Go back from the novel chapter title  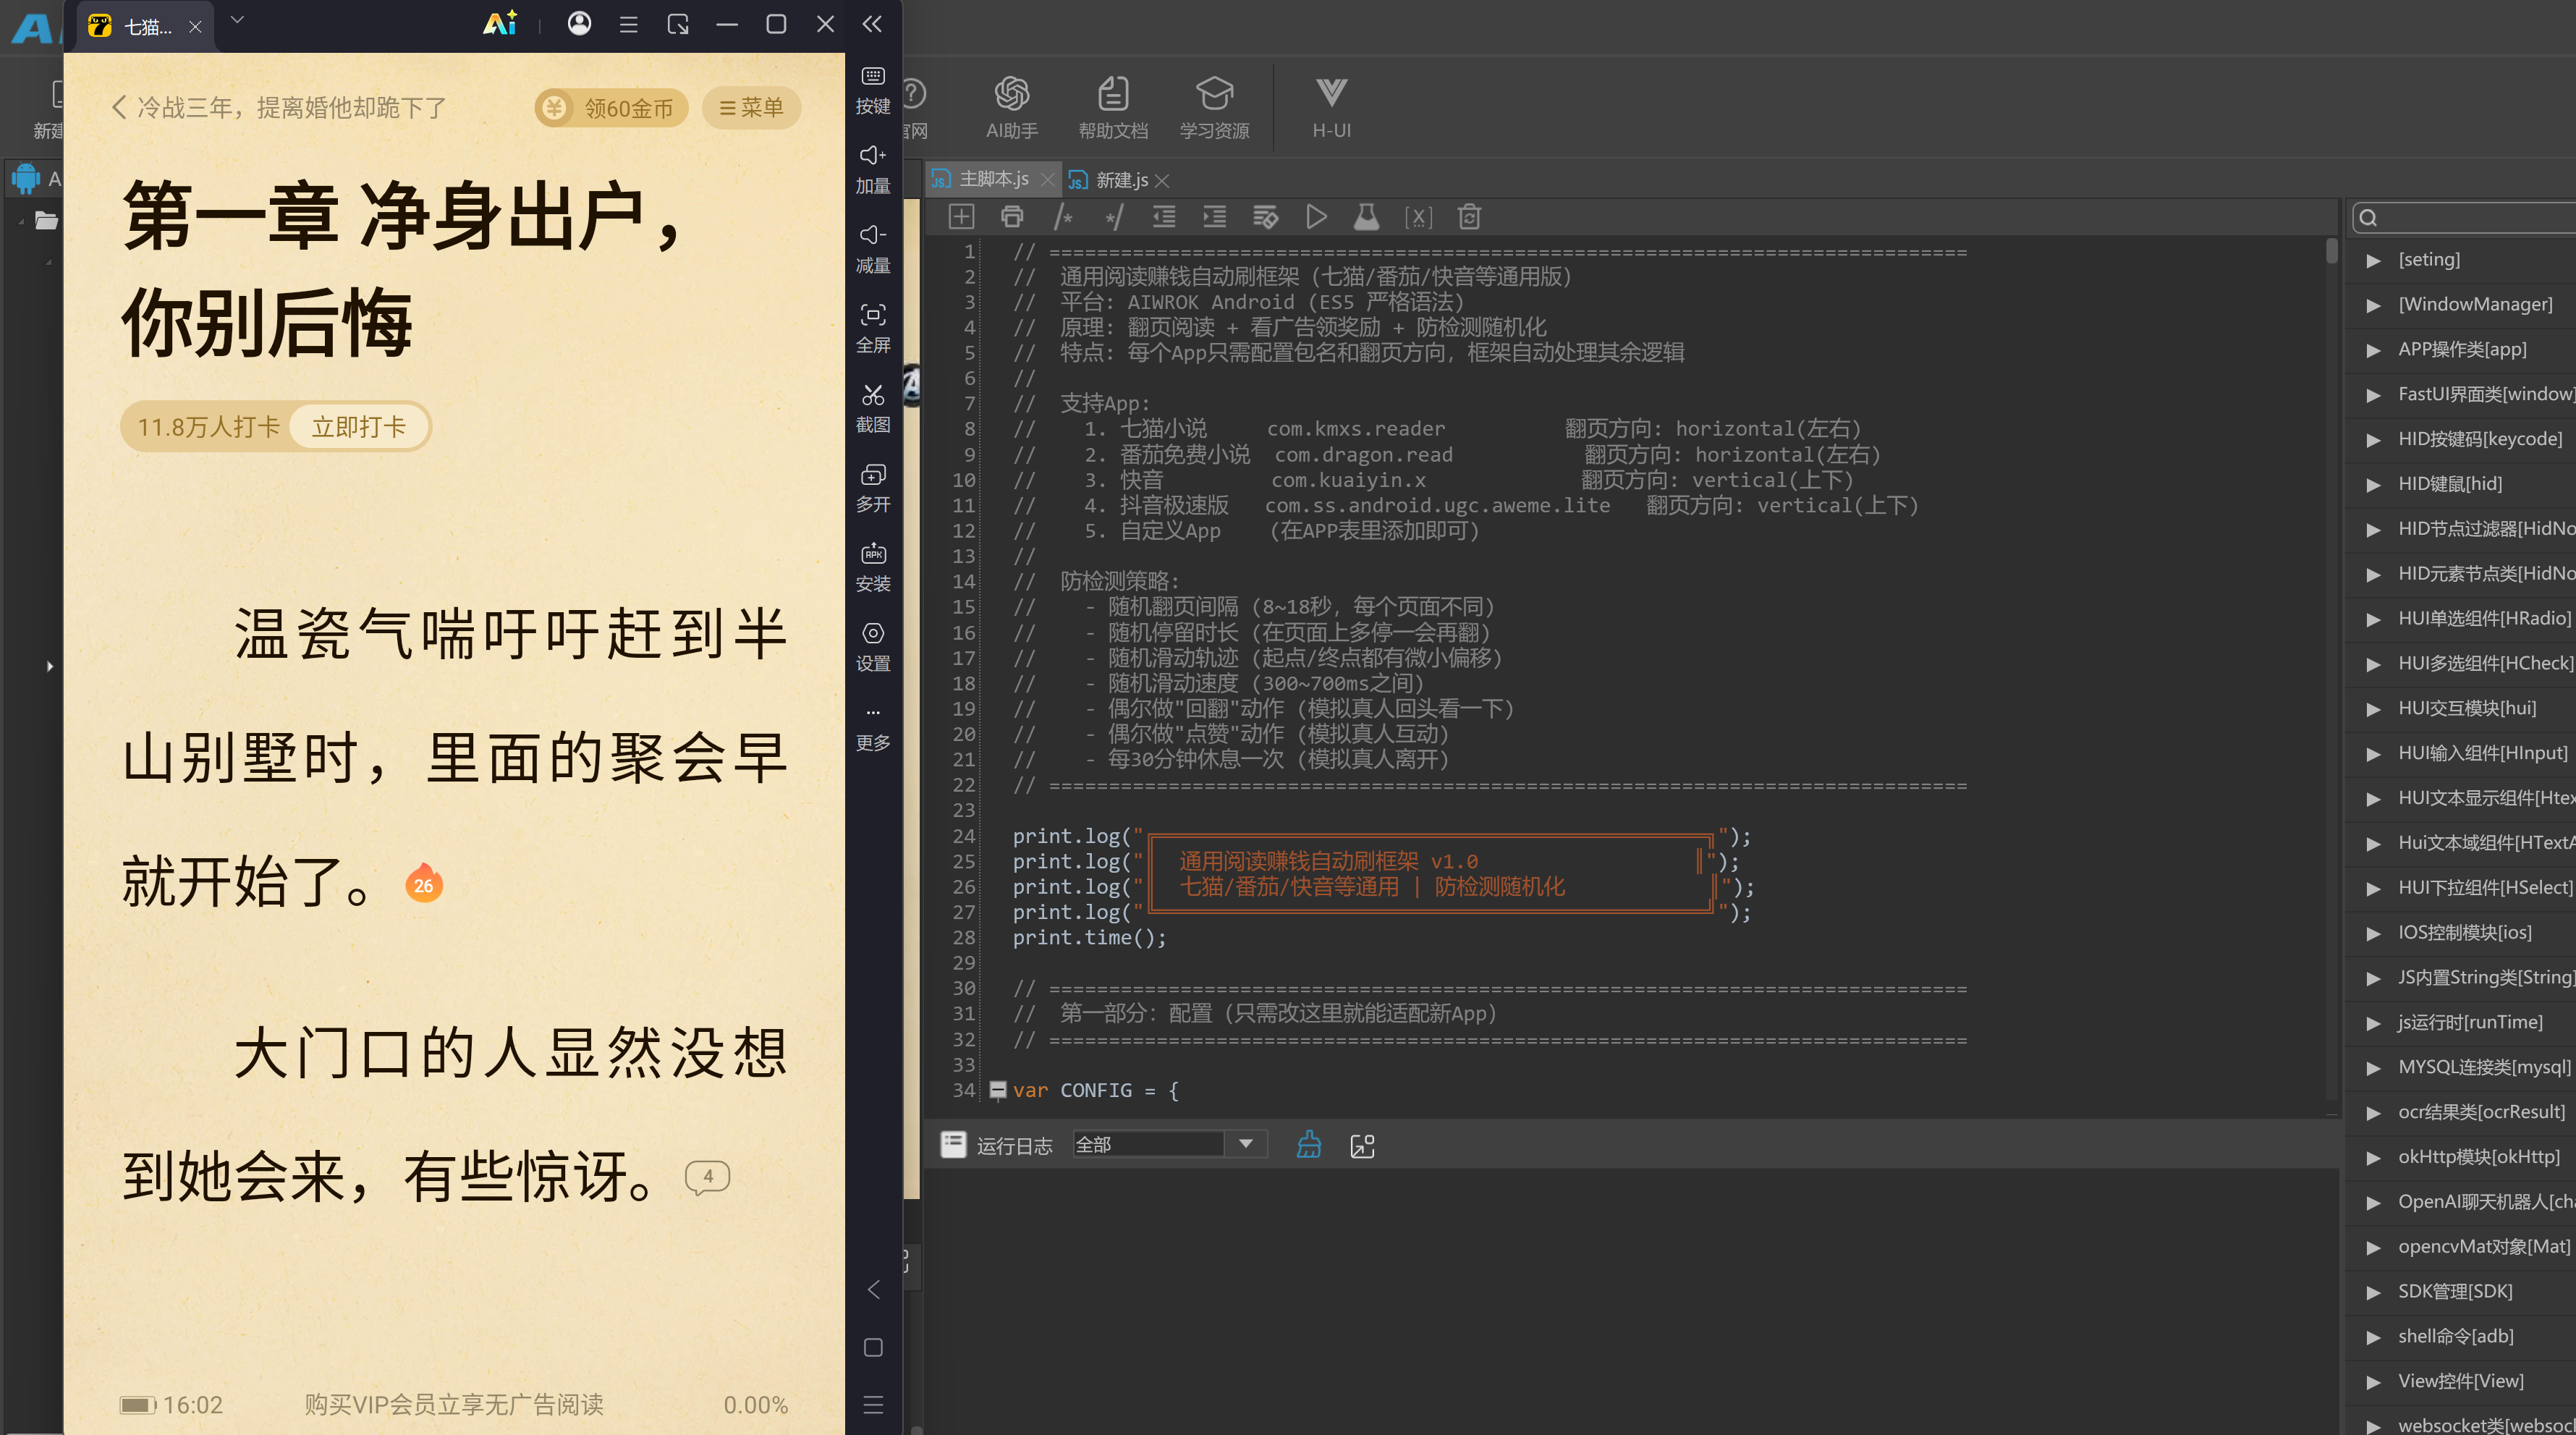[x=119, y=107]
